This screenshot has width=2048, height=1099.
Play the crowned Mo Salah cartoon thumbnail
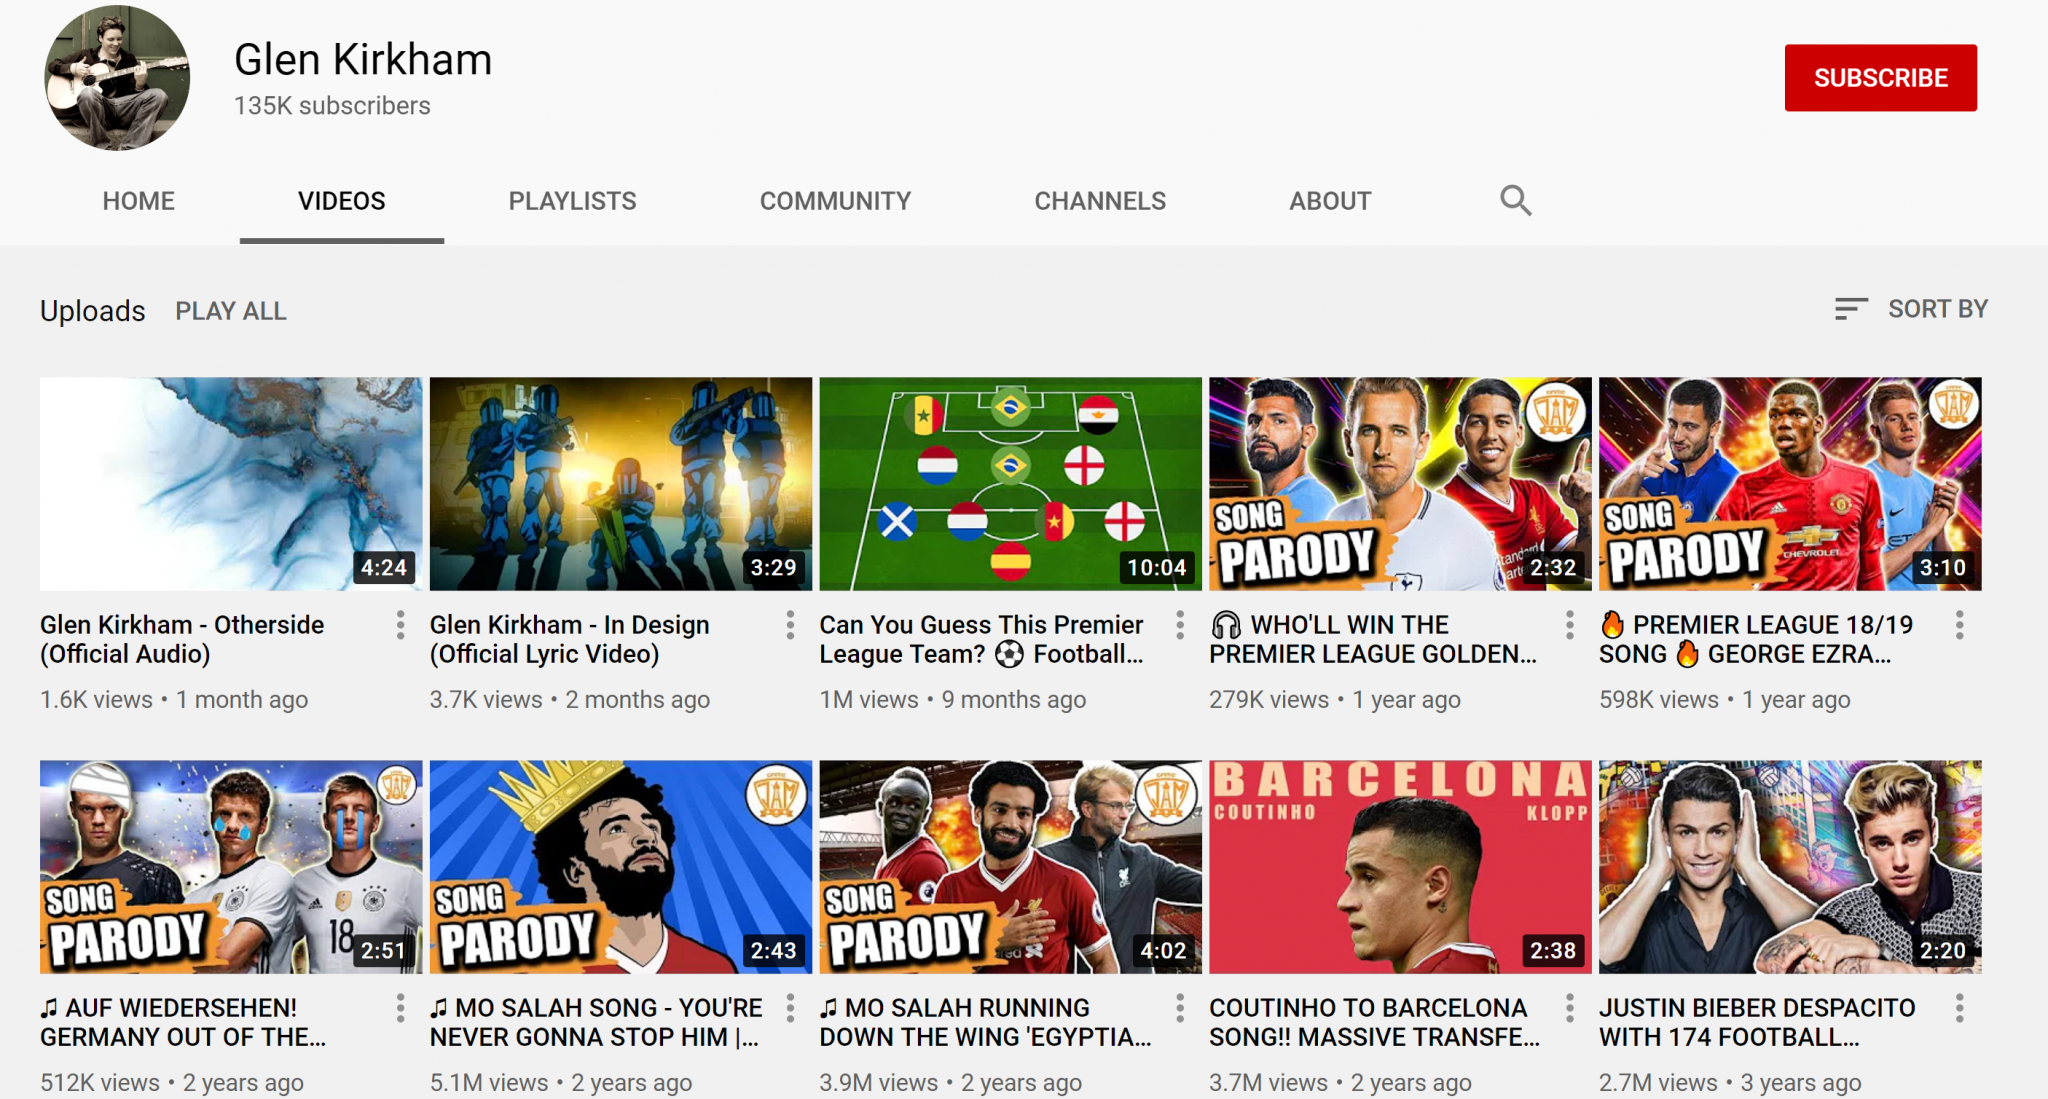621,867
